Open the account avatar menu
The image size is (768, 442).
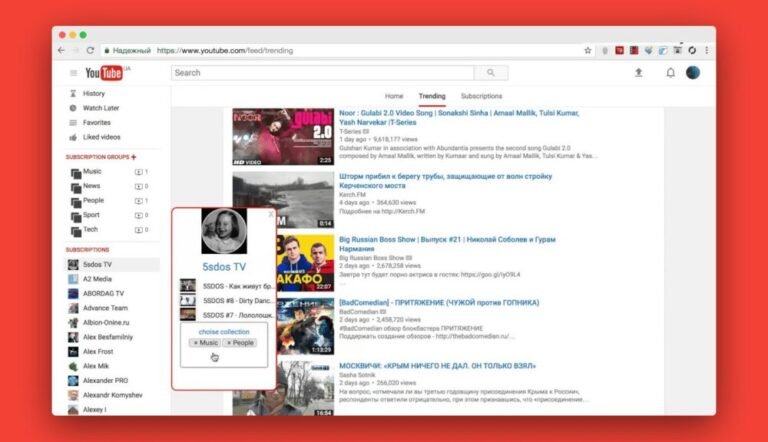[x=693, y=73]
